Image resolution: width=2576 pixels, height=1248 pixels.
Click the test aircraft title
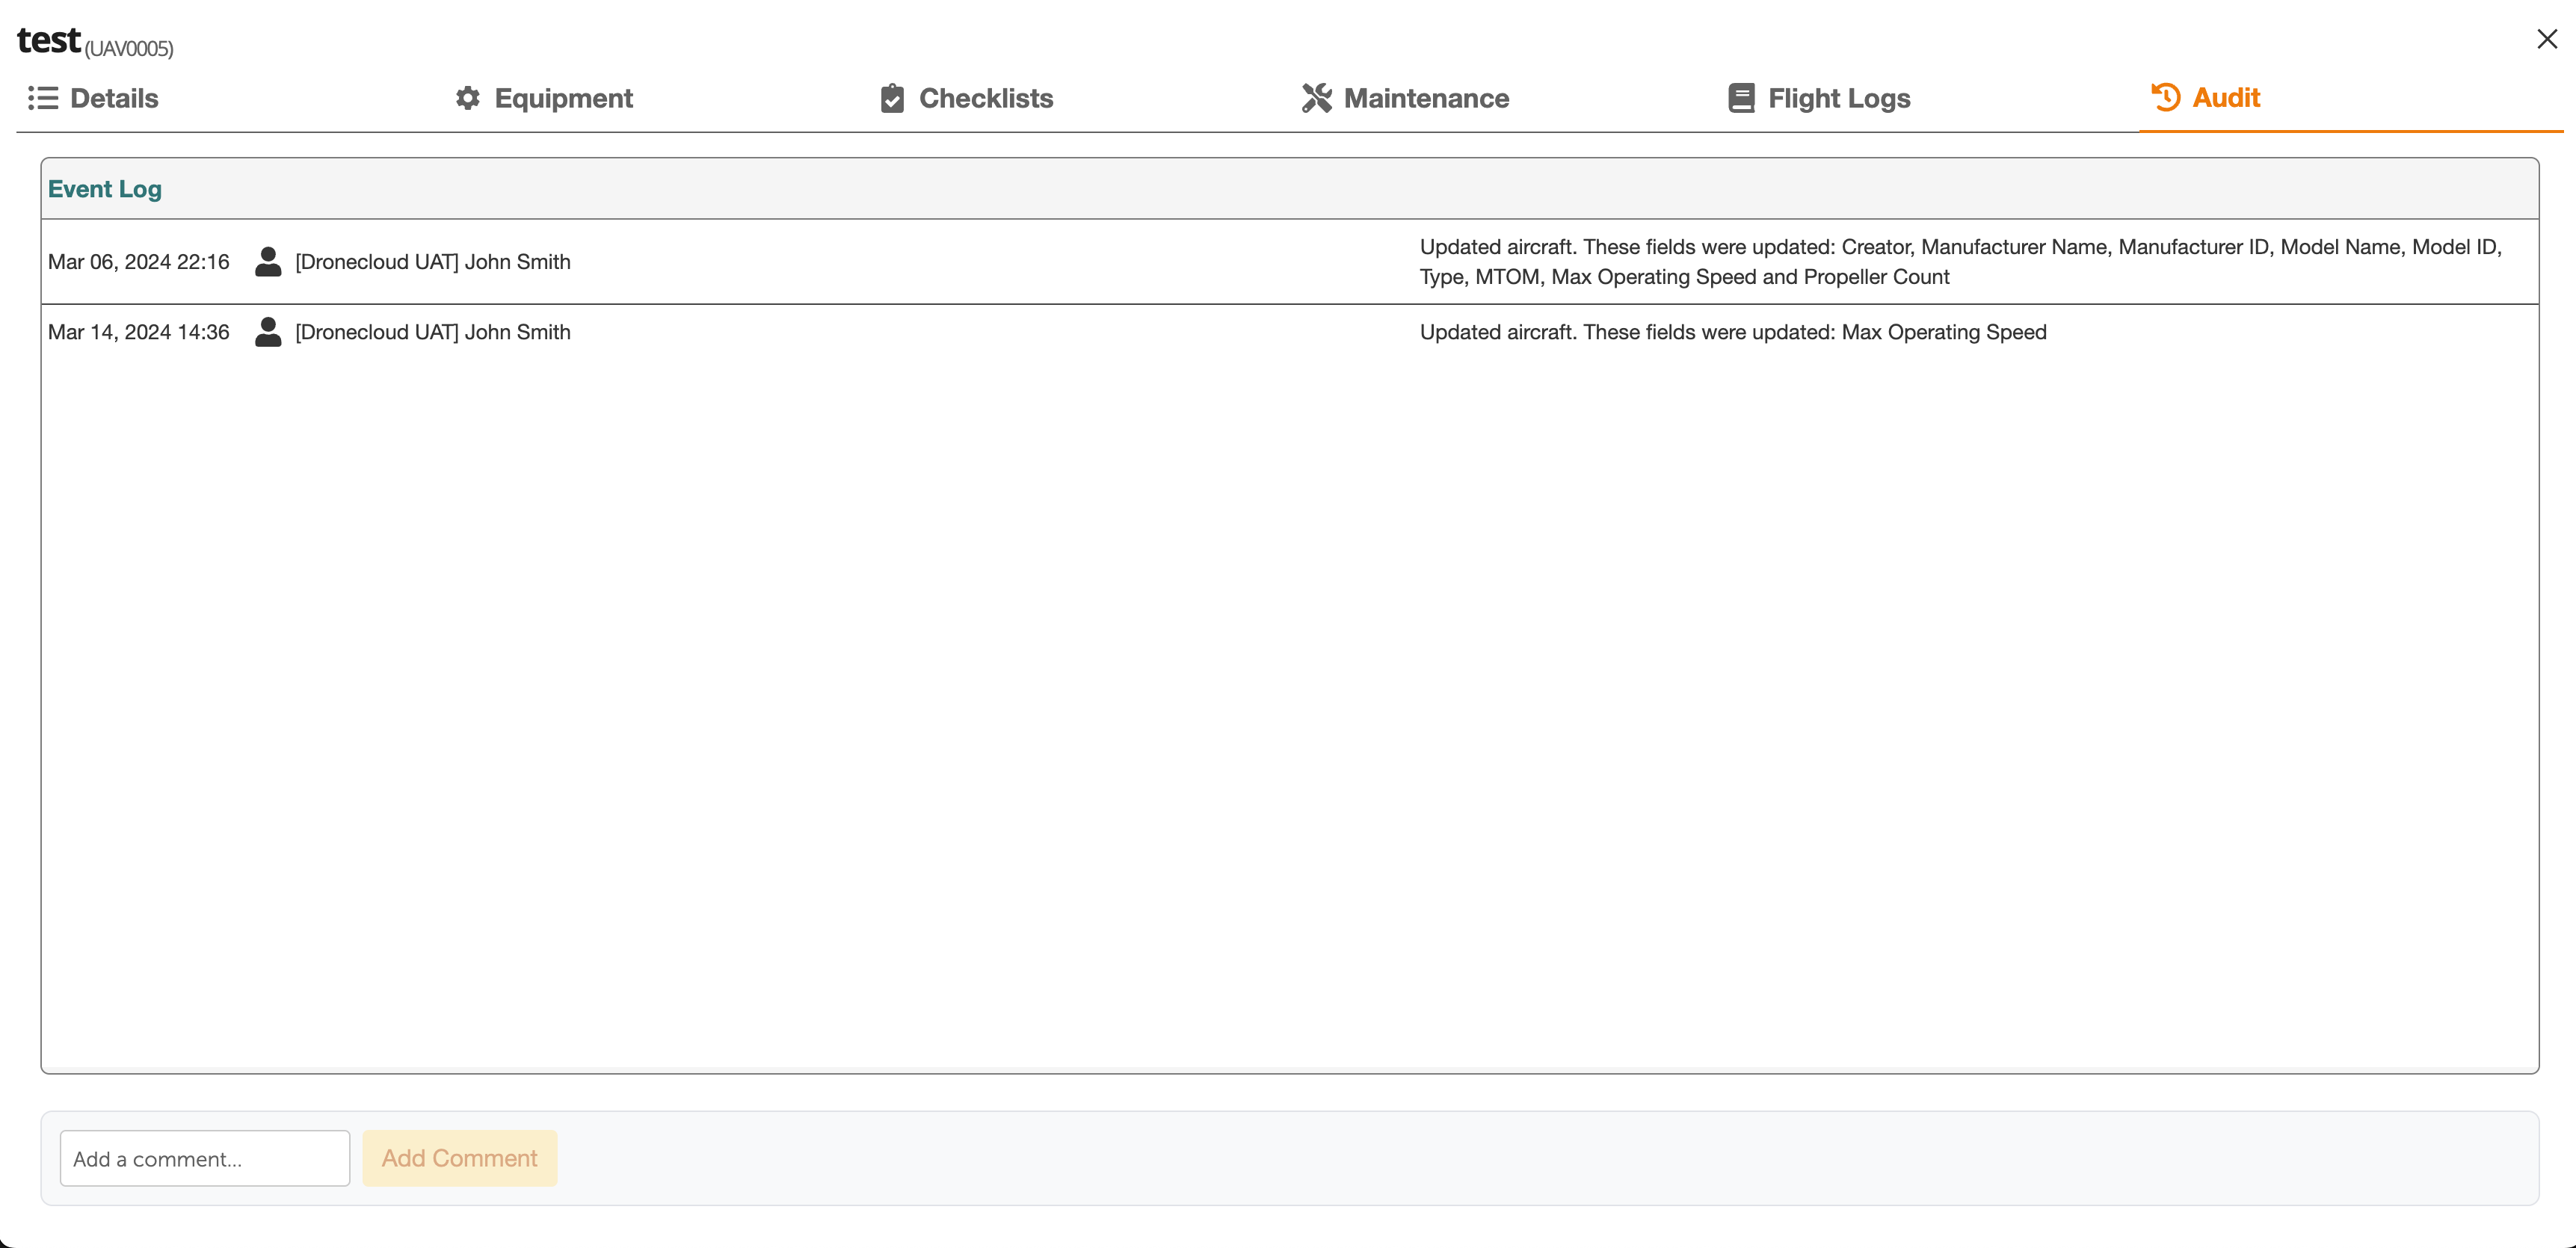(x=49, y=40)
